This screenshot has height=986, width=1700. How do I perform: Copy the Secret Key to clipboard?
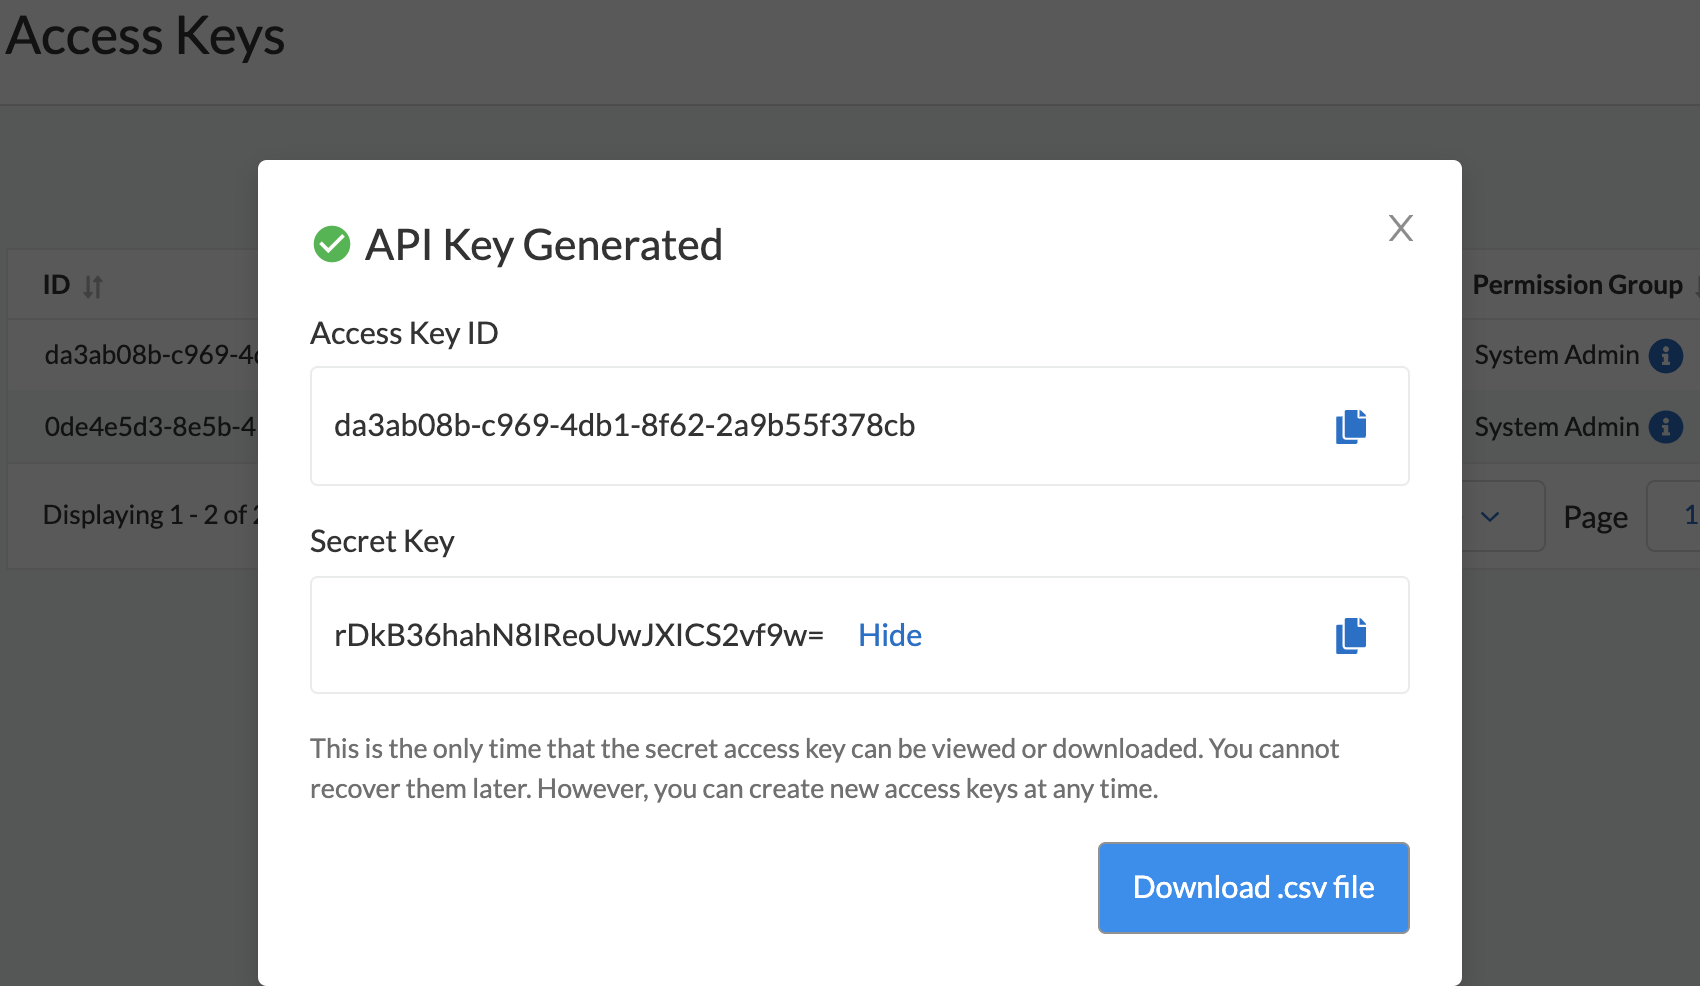click(1351, 635)
